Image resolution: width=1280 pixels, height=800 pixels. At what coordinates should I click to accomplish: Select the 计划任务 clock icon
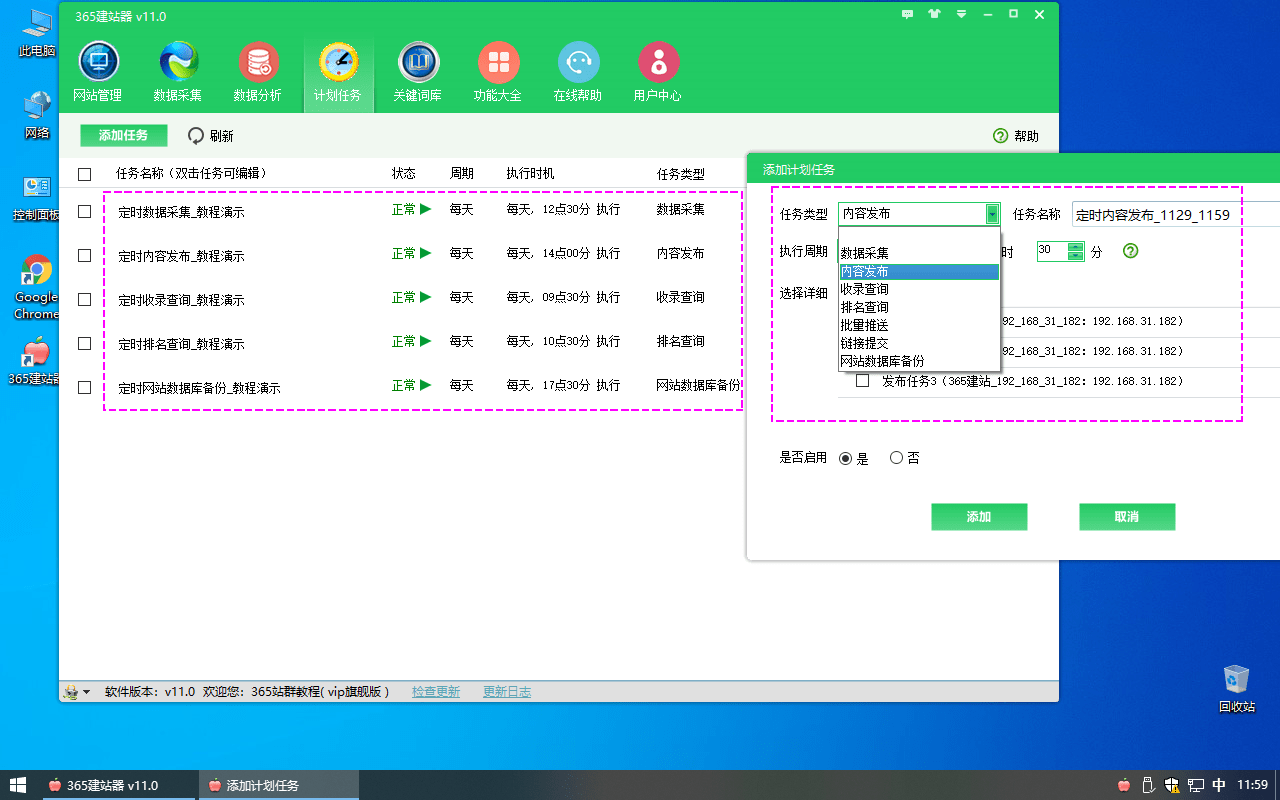tap(338, 62)
